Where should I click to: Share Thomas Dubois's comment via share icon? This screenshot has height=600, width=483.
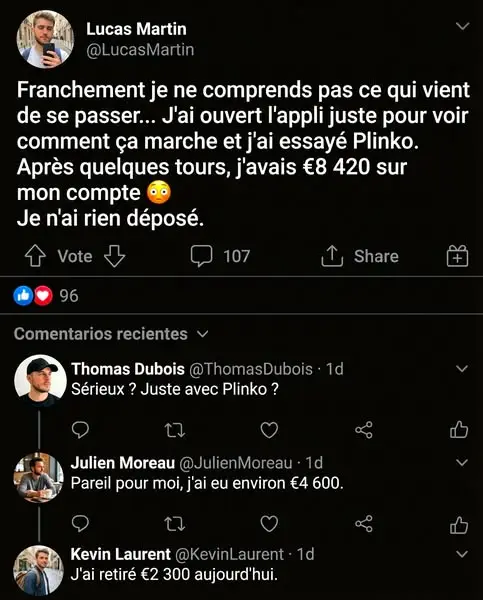pos(364,430)
